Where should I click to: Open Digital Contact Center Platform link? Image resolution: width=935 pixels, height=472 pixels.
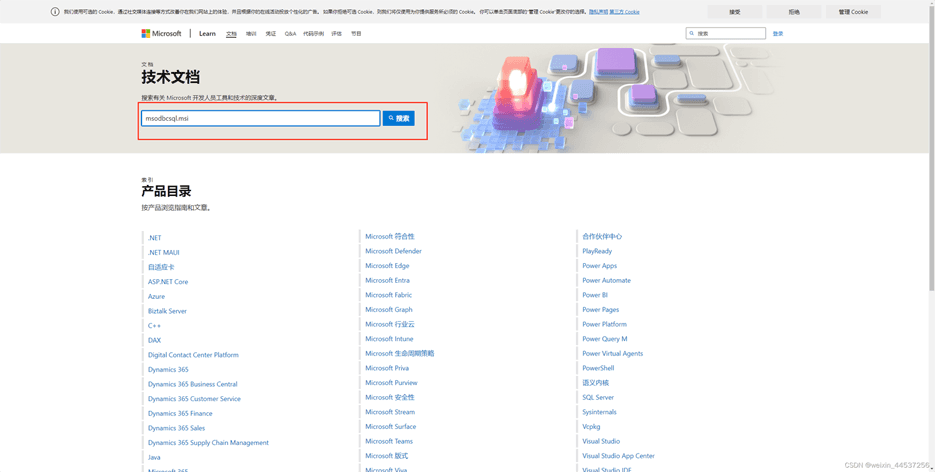point(193,355)
